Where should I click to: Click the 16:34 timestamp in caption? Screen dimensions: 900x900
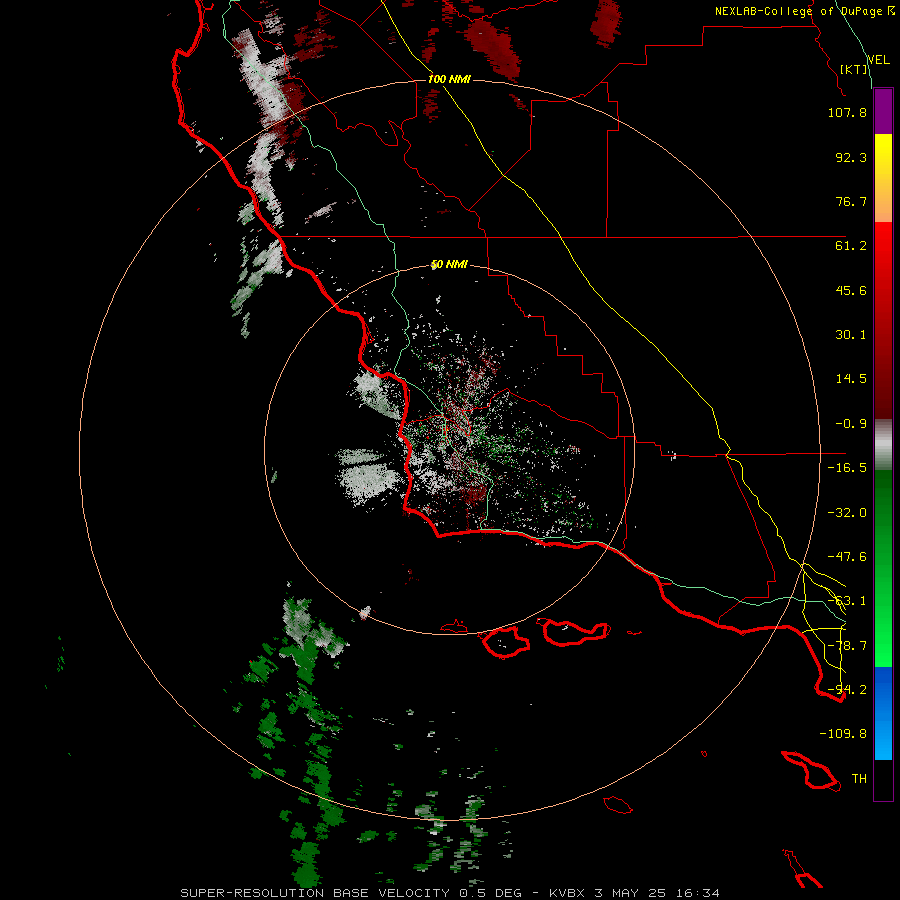click(697, 893)
